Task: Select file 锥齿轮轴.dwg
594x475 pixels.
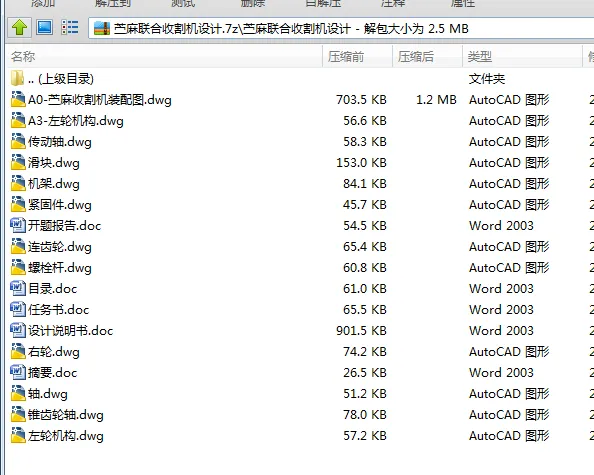Action: (x=66, y=415)
